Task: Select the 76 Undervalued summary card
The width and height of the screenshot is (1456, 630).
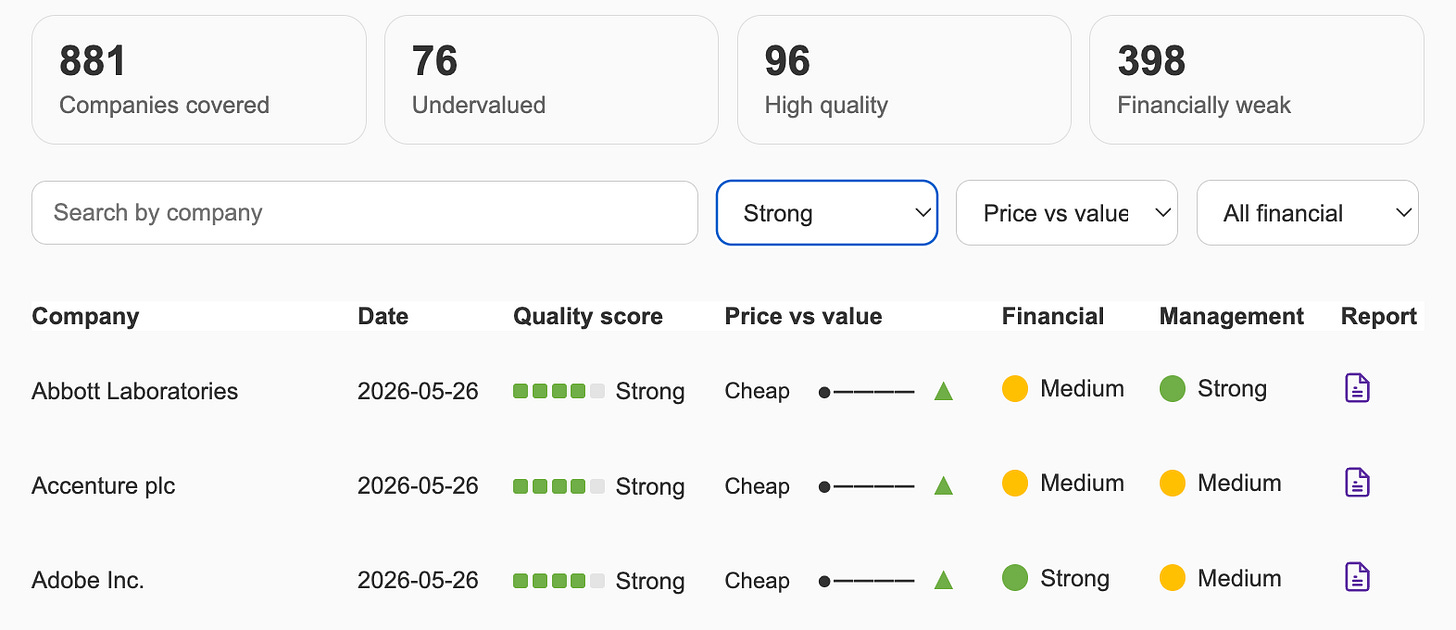Action: tap(551, 80)
